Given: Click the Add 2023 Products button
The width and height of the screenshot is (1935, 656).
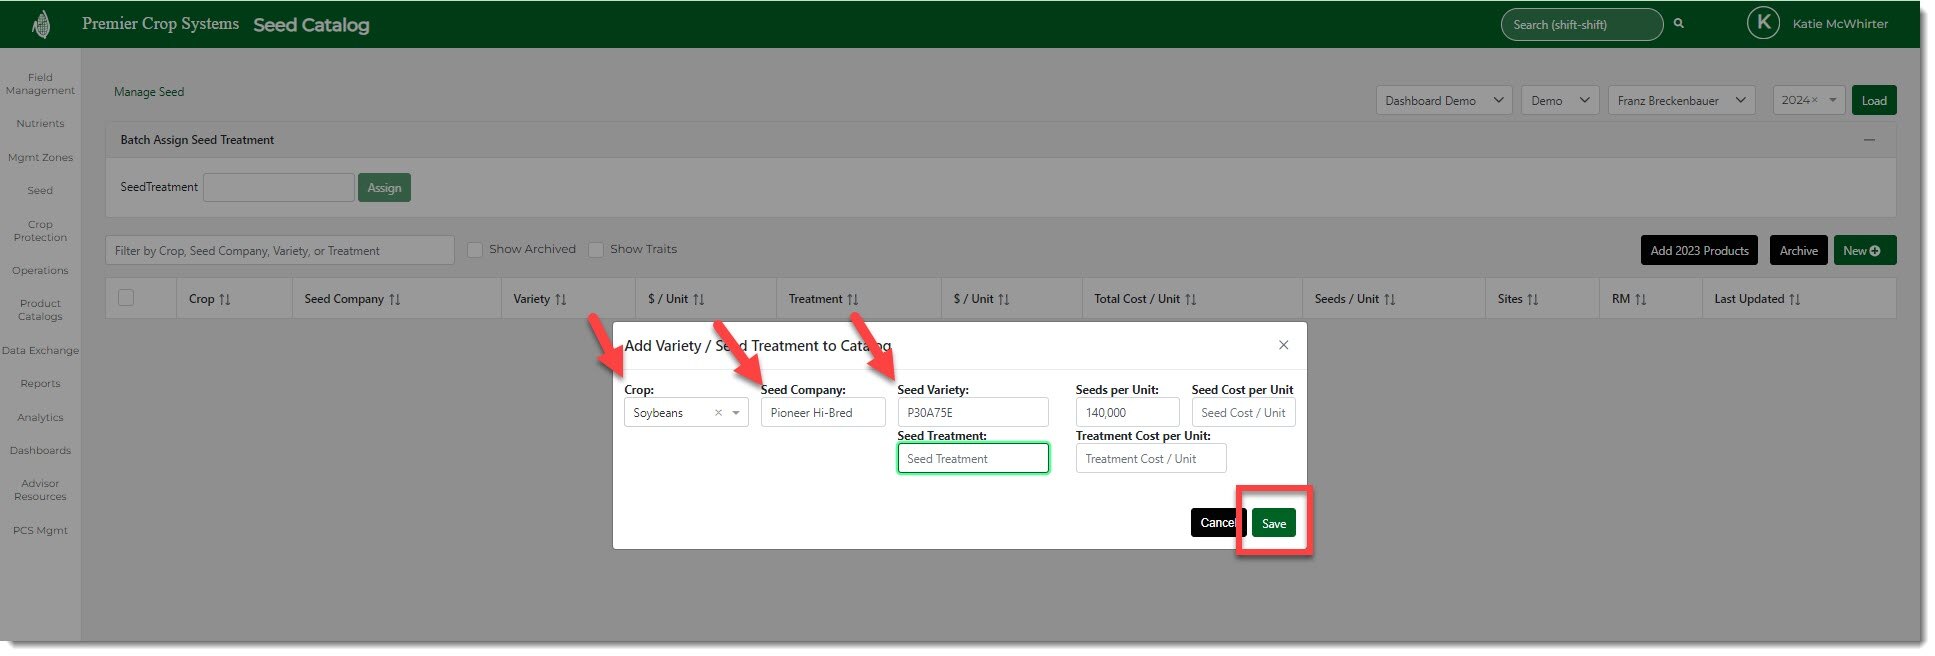Looking at the screenshot, I should point(1698,251).
